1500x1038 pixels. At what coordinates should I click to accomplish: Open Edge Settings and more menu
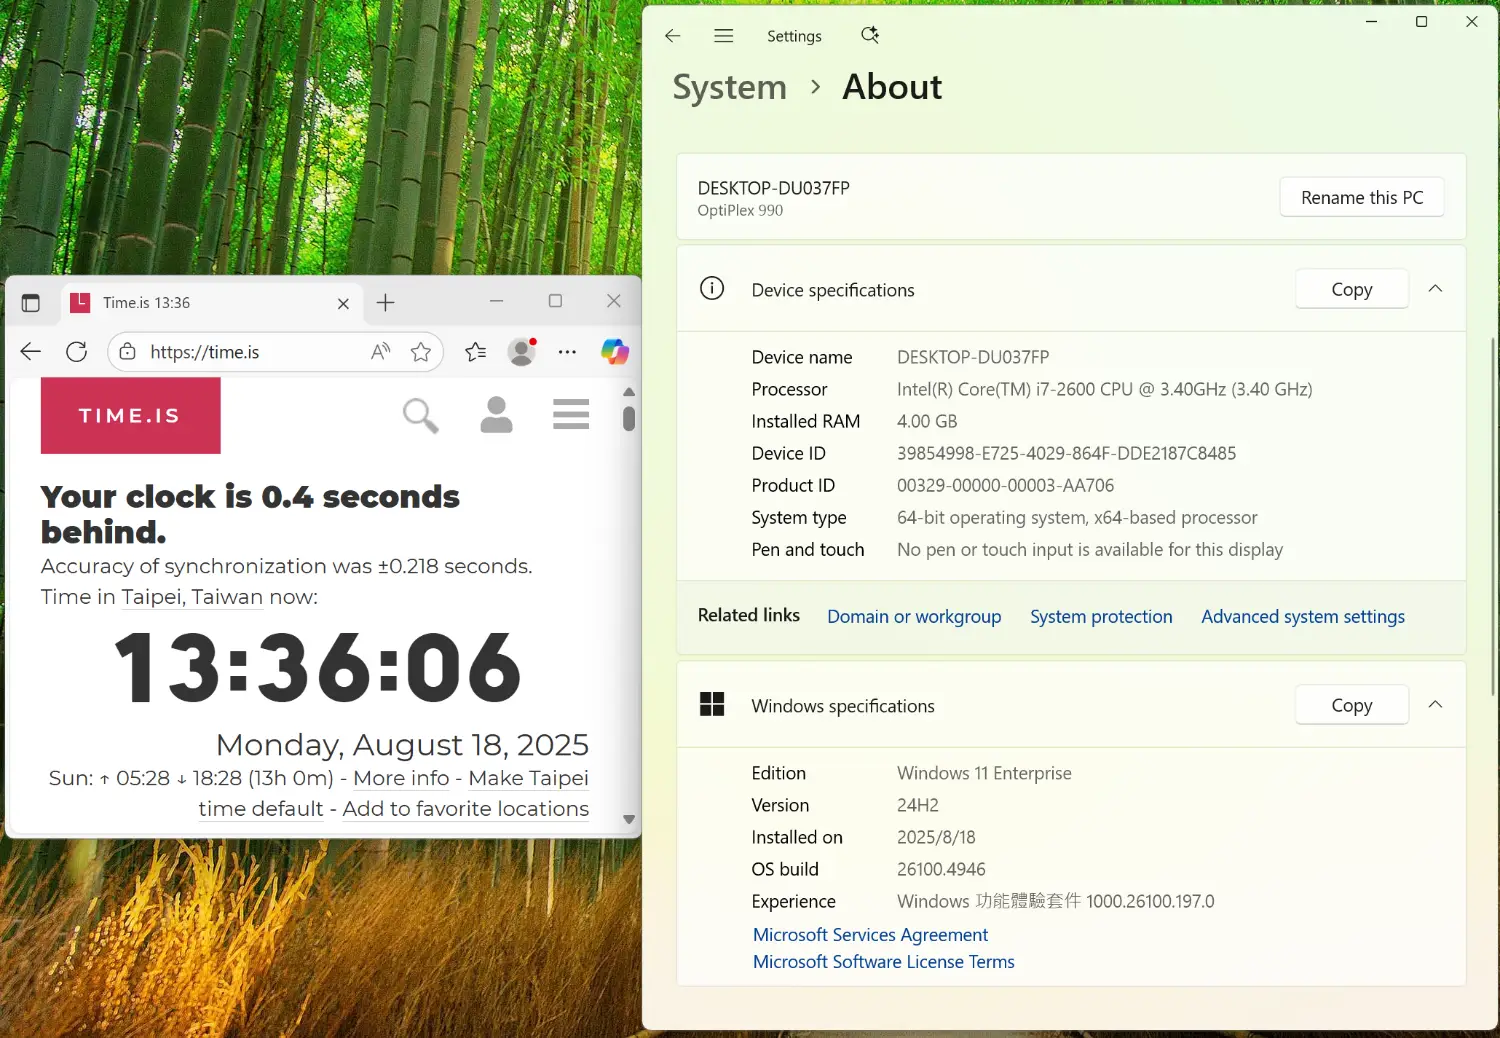click(x=567, y=352)
